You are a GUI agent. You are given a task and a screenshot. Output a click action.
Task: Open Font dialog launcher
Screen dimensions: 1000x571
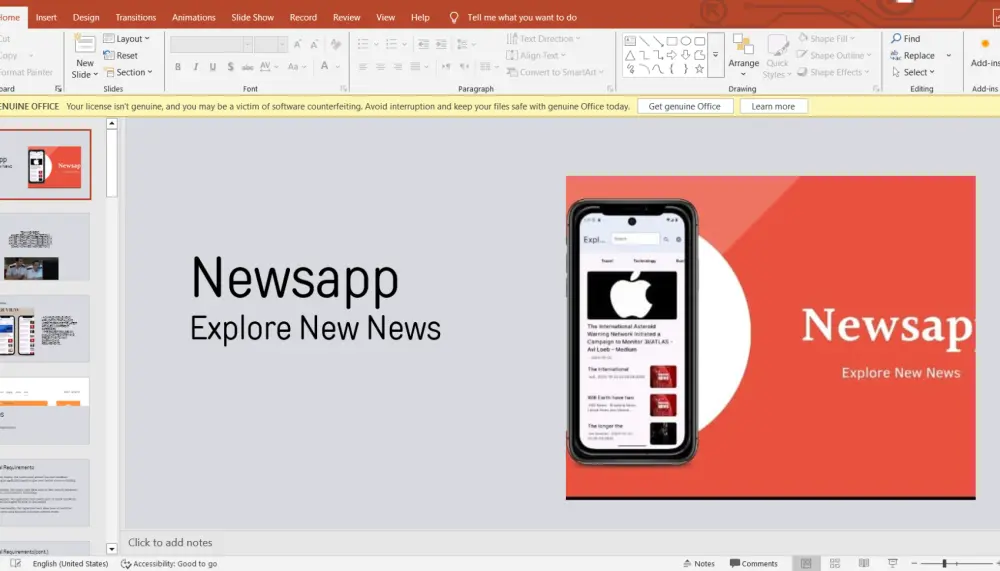click(344, 89)
